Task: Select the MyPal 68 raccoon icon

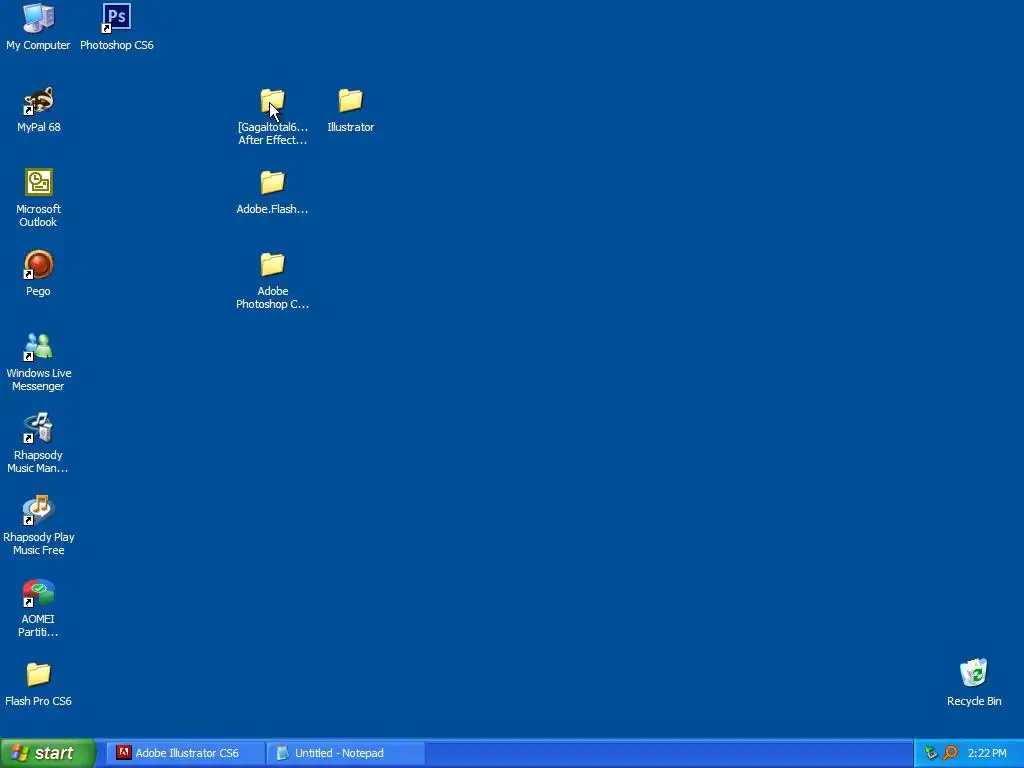Action: click(39, 101)
